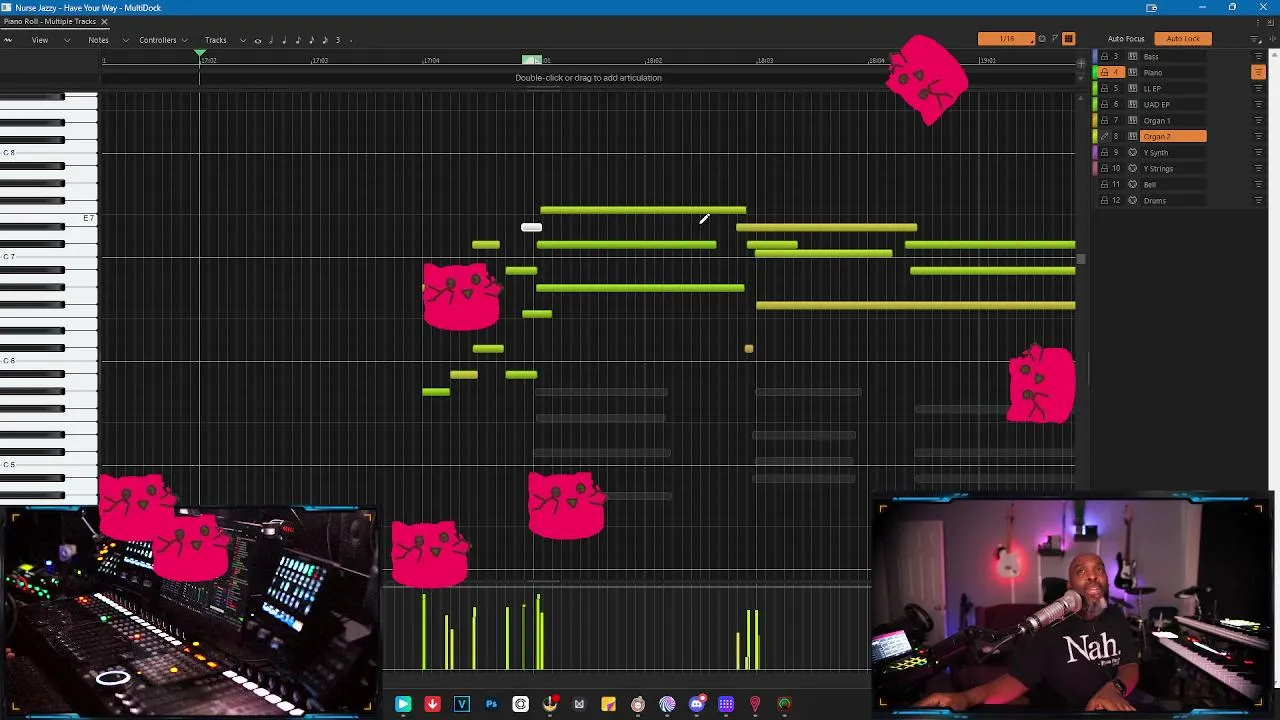Click the Y Synth track purple color strip

click(x=1095, y=152)
